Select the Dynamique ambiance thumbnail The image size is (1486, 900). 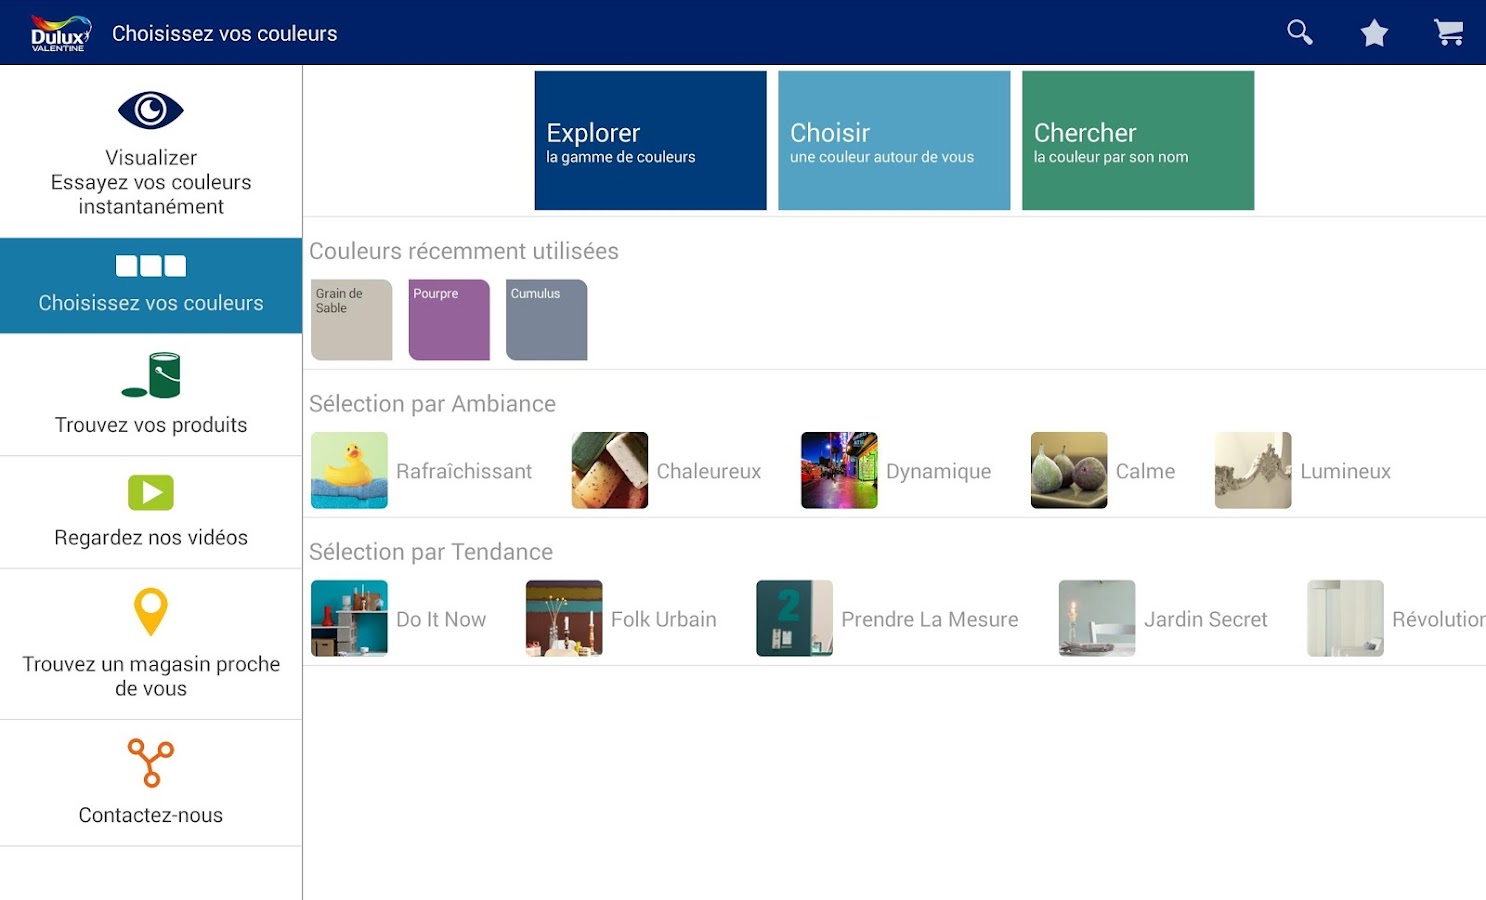pos(839,470)
